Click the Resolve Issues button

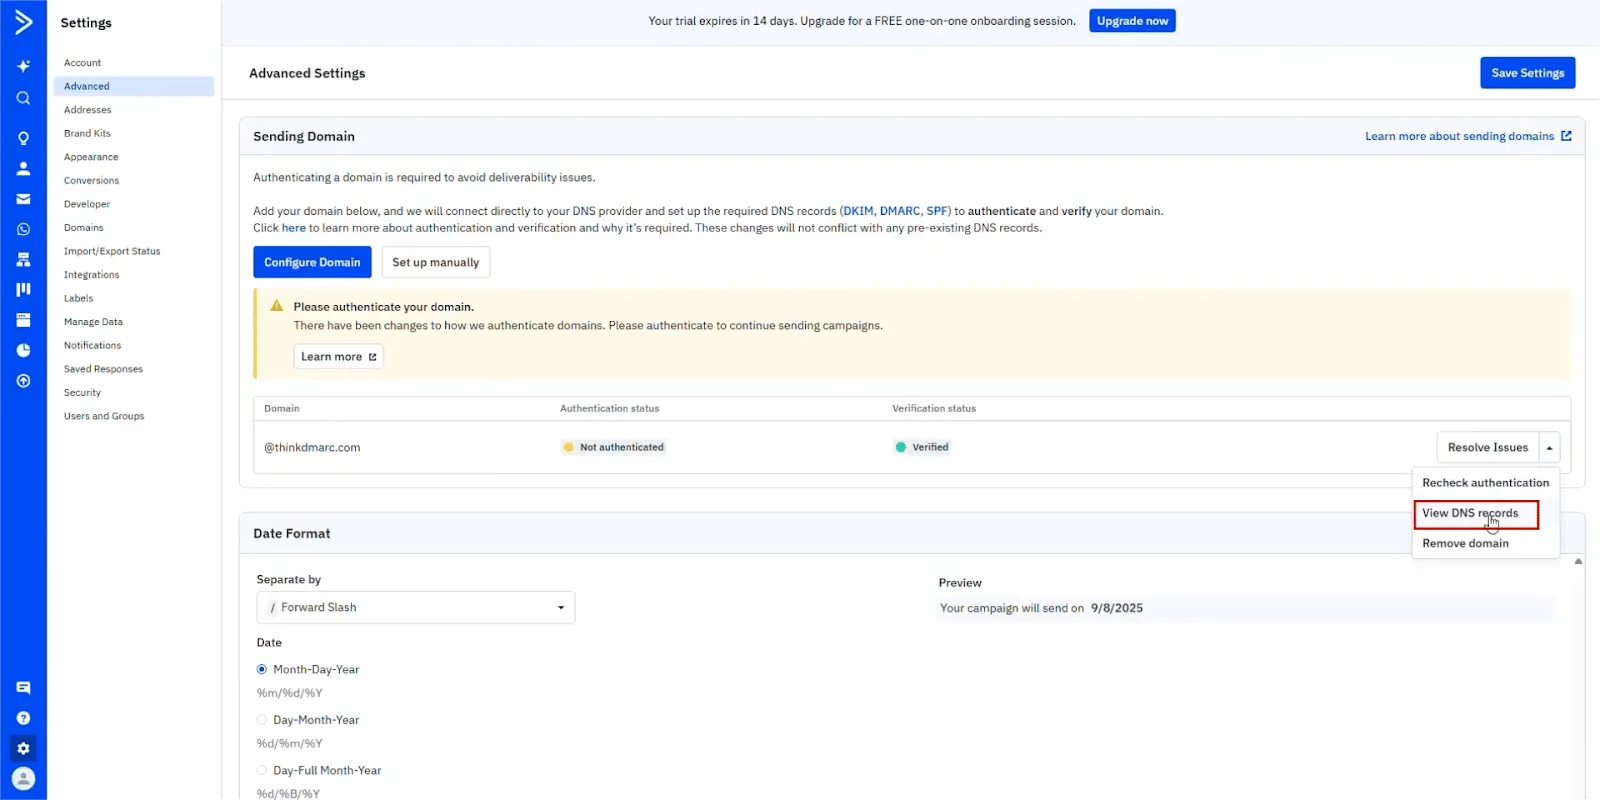click(1487, 447)
